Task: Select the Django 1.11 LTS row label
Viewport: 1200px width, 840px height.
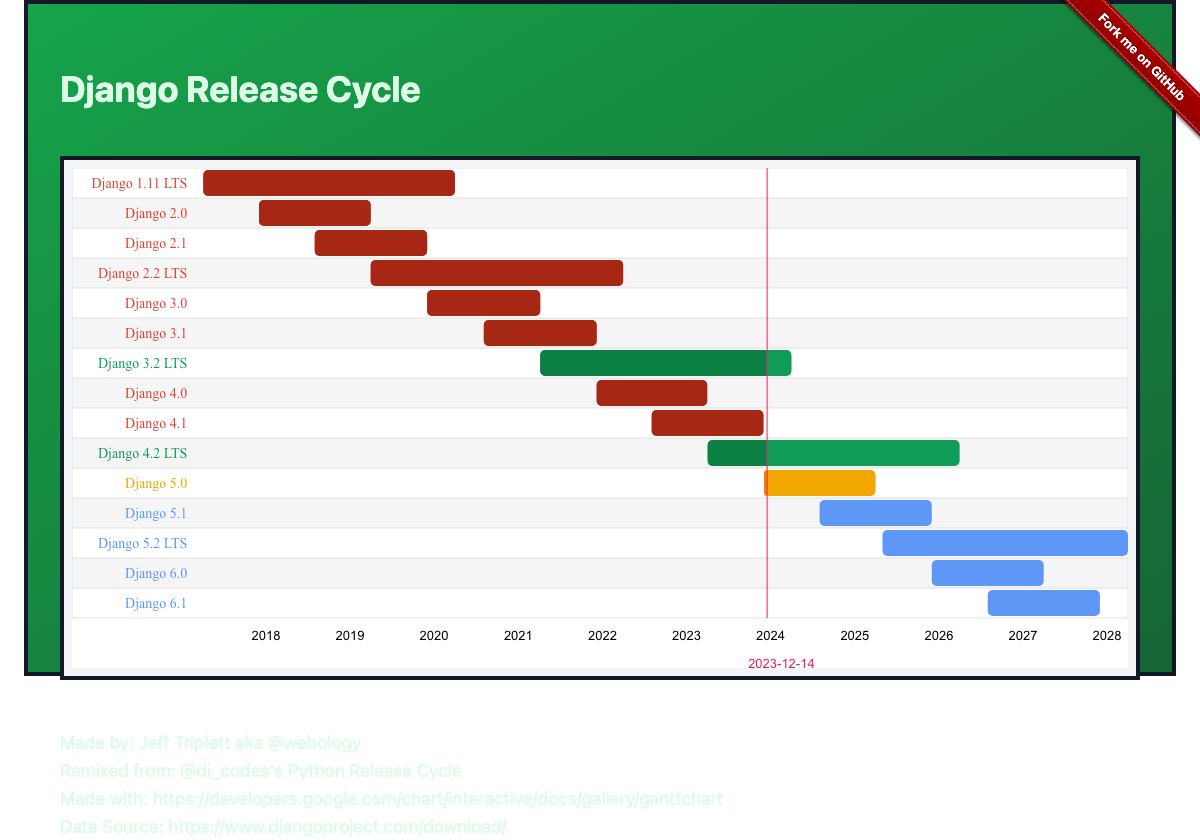Action: [139, 183]
